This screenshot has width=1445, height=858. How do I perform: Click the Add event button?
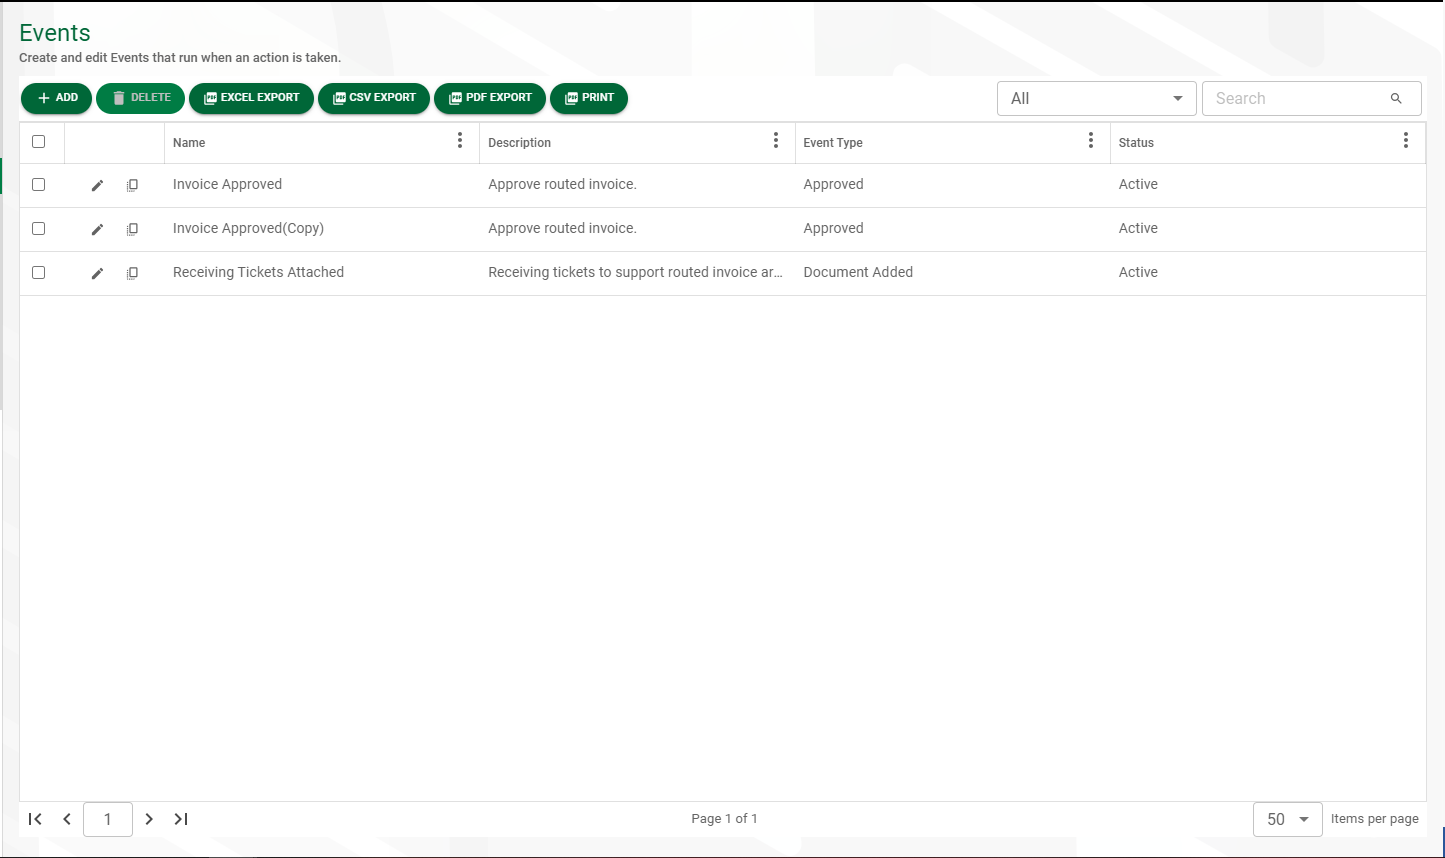pos(57,98)
